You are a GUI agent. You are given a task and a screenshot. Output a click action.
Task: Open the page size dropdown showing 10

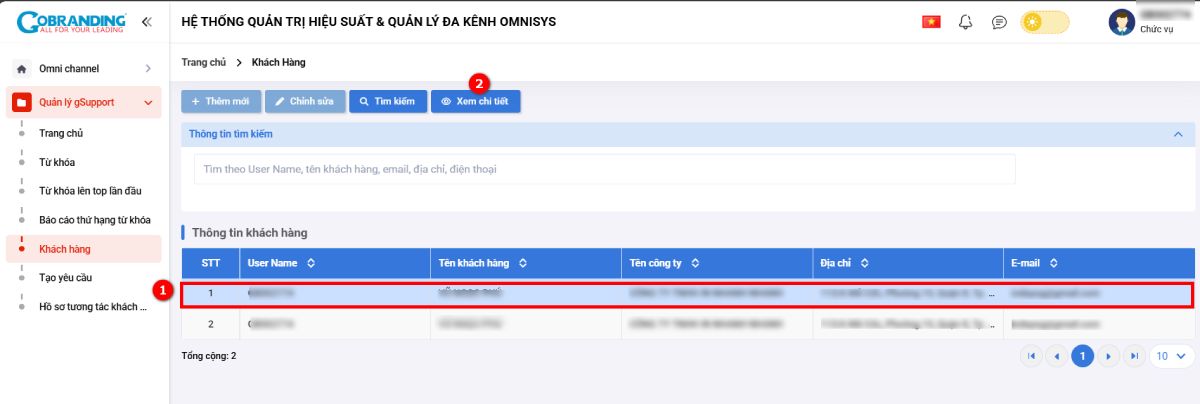pos(1171,356)
